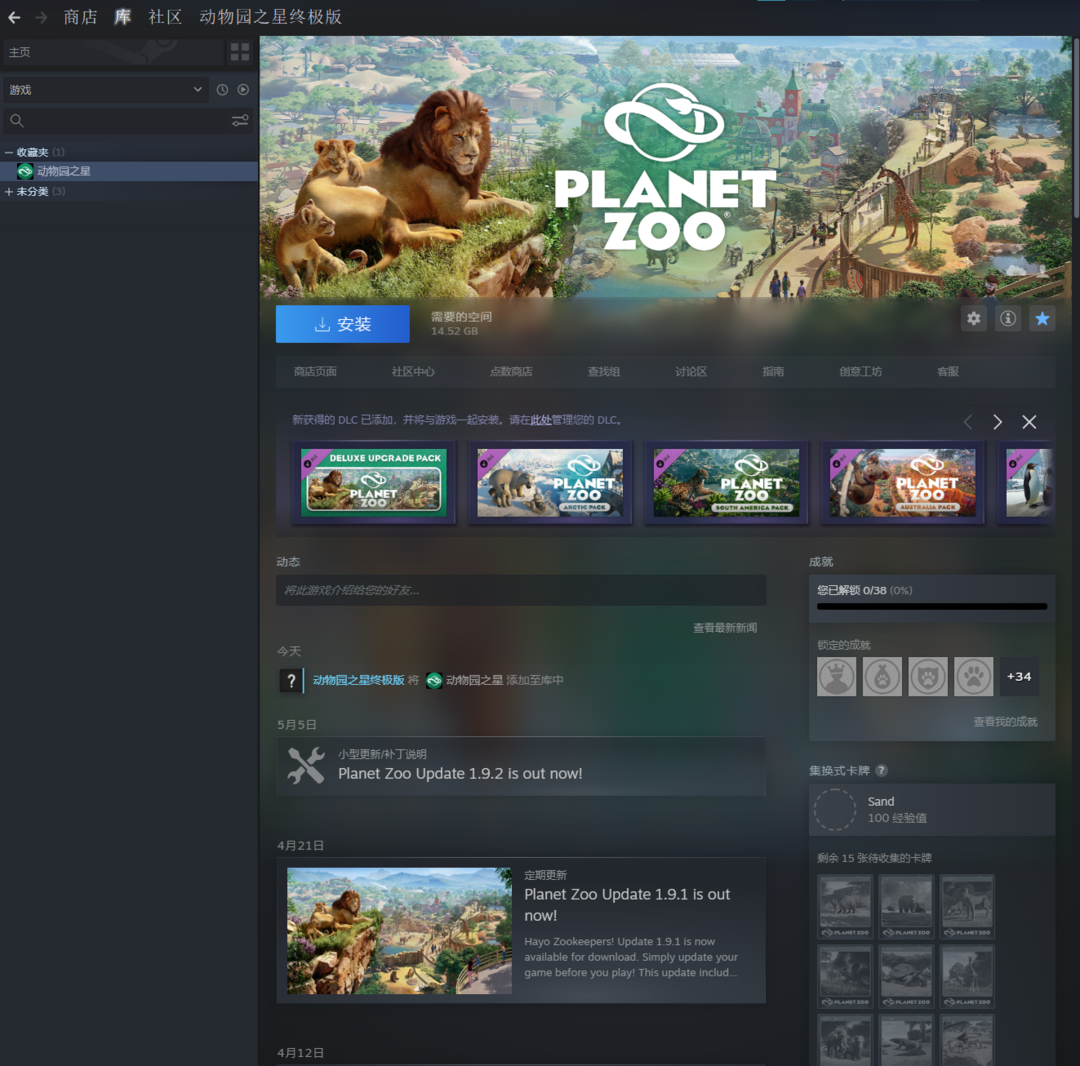Click achievement progress bar 0/38

[931, 606]
